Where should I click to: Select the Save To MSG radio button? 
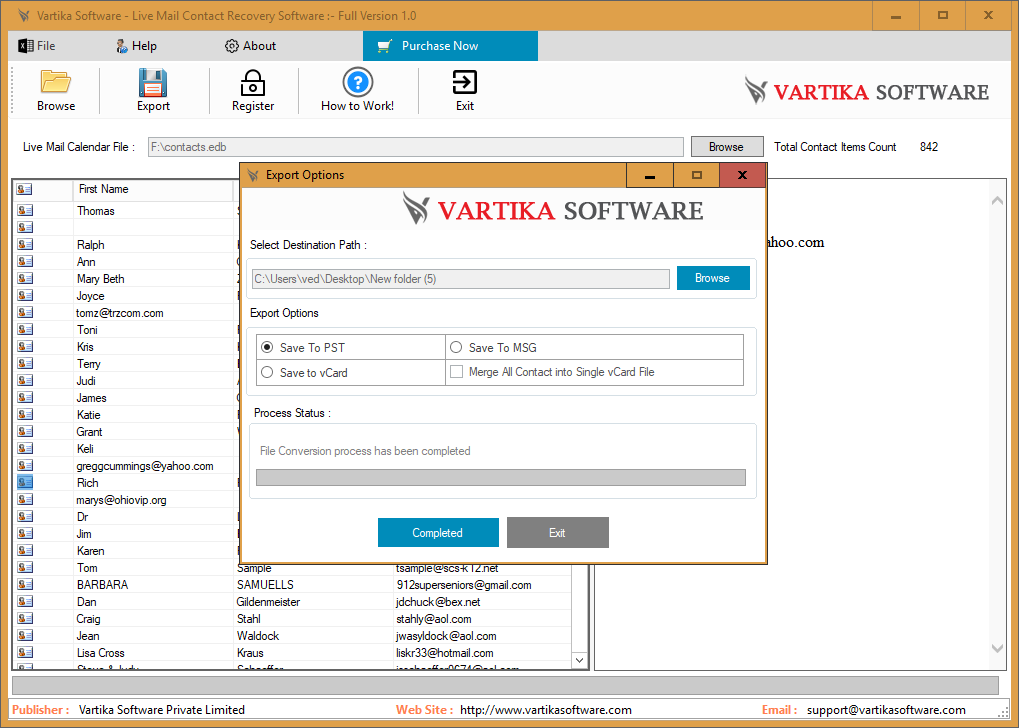point(456,348)
